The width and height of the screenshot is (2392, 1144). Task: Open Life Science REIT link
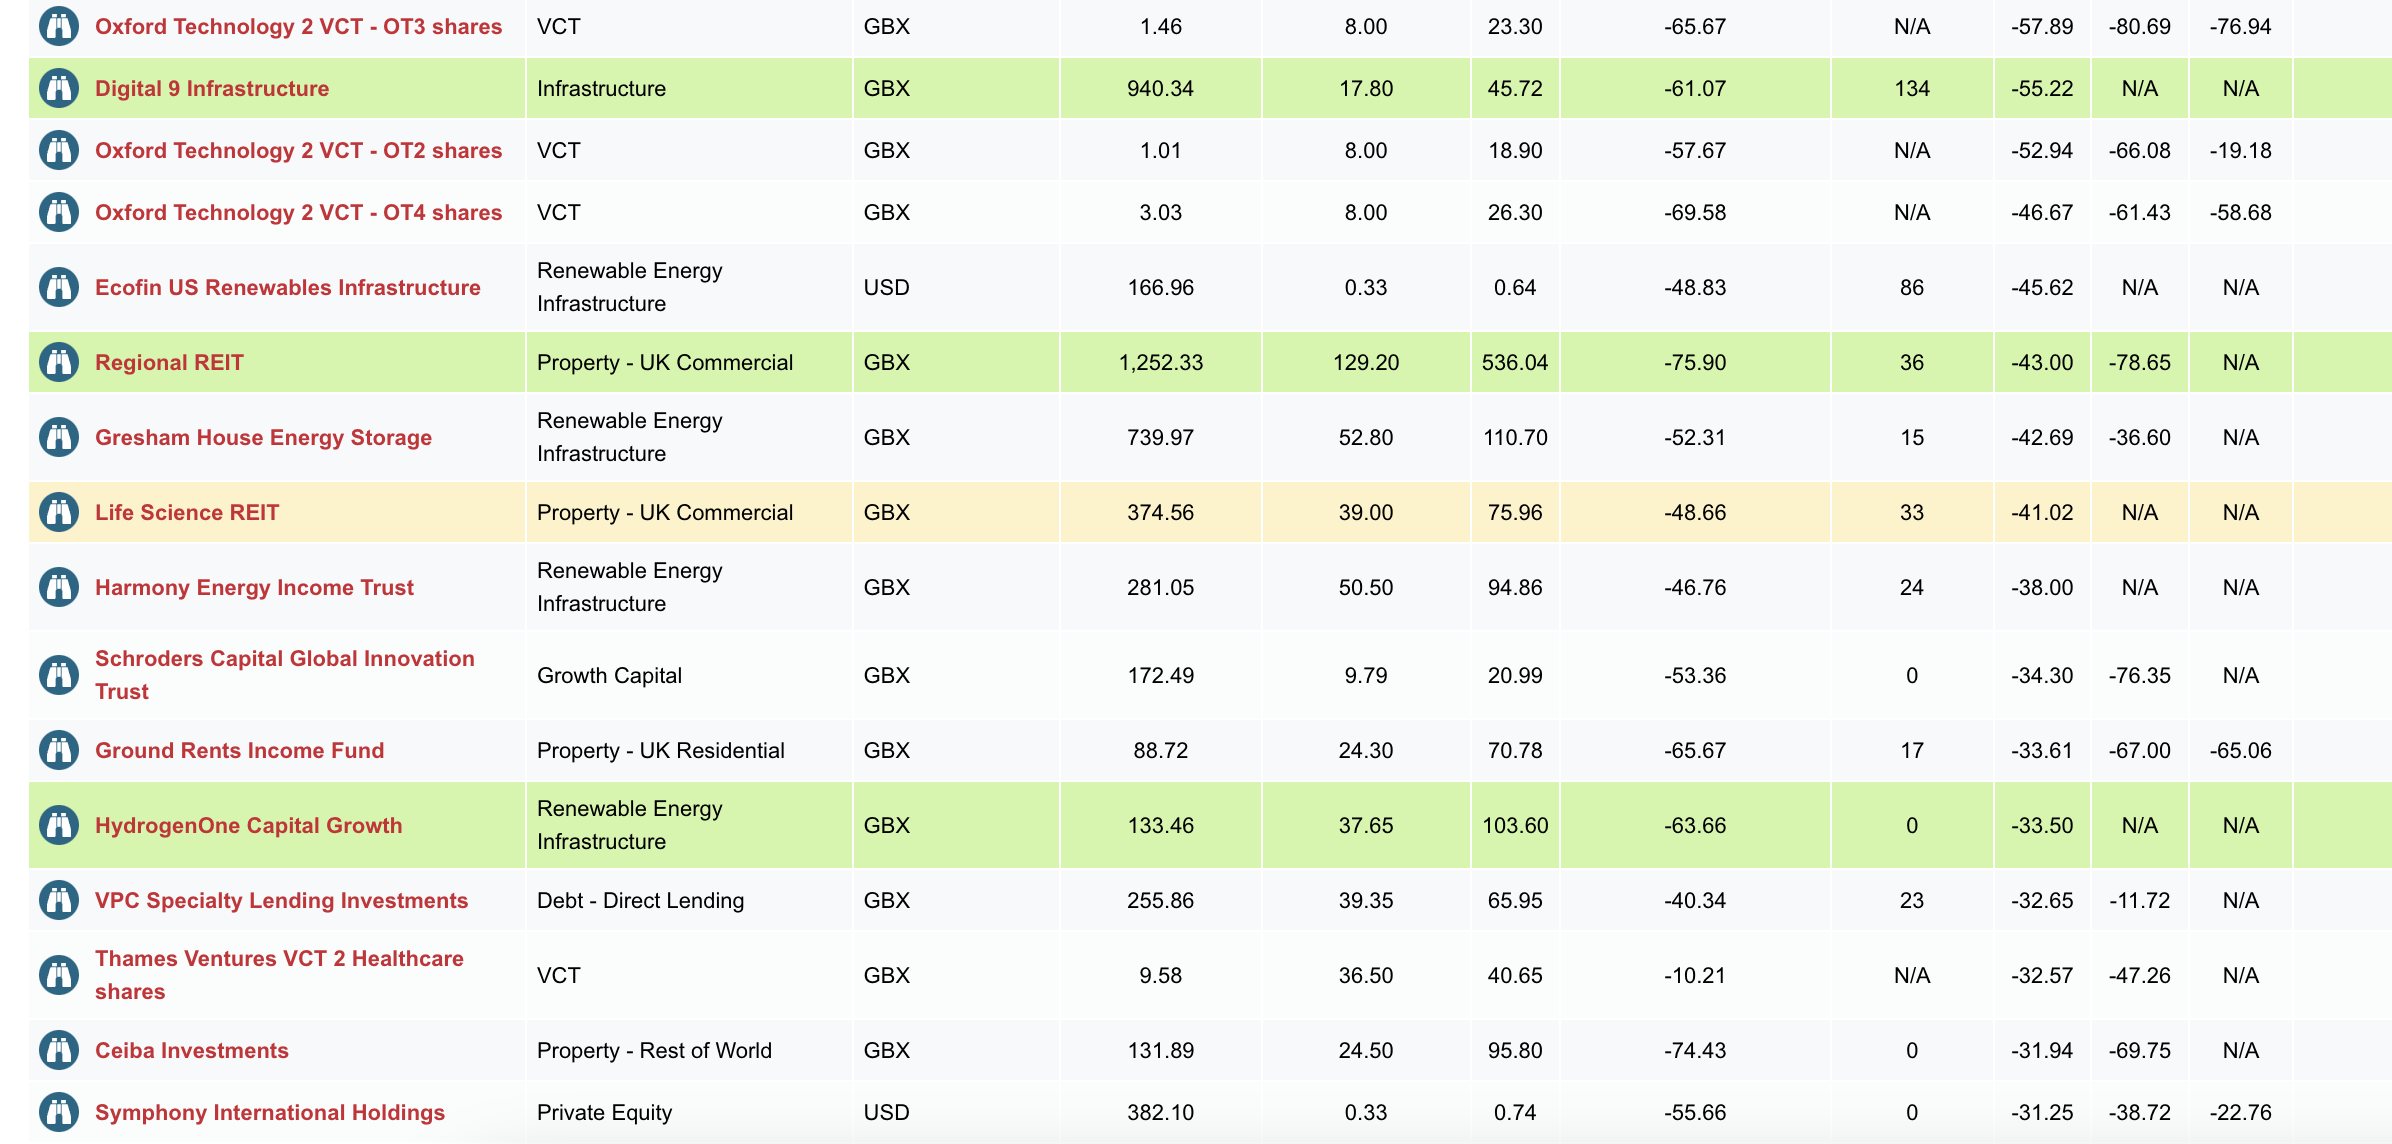coord(187,512)
